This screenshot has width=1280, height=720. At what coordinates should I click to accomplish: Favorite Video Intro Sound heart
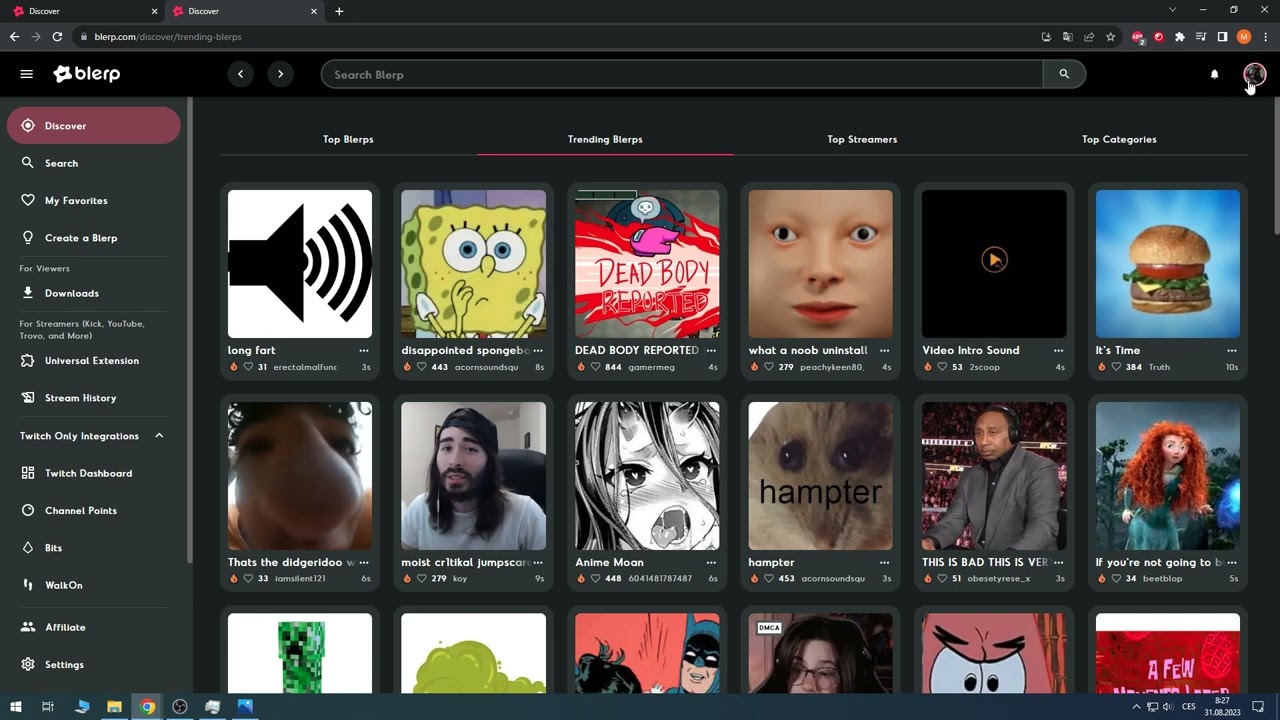pyautogui.click(x=942, y=367)
